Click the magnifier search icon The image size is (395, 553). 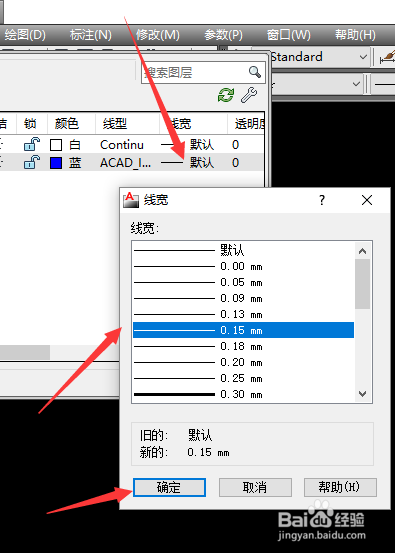(x=255, y=72)
